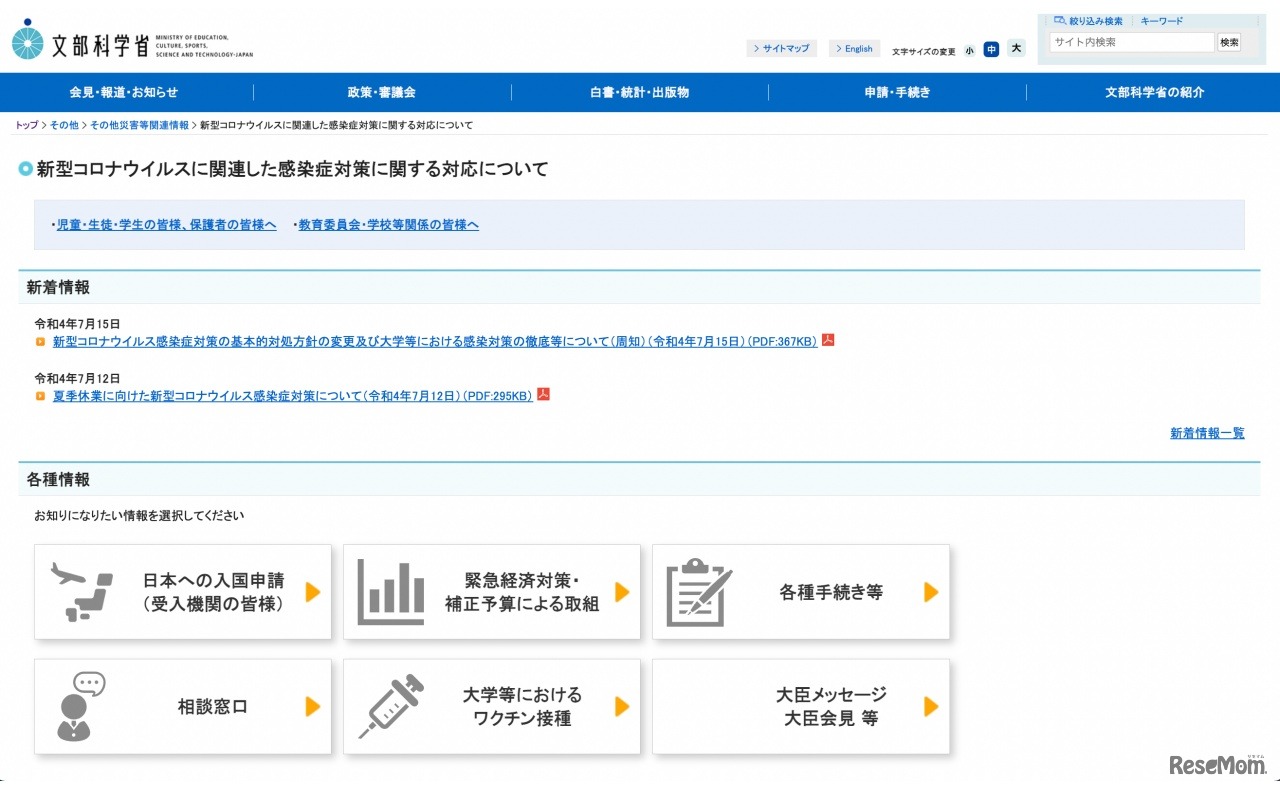1280x788 pixels.
Task: Click the bar chart icon for 緊急経済対策
Action: pyautogui.click(x=390, y=591)
